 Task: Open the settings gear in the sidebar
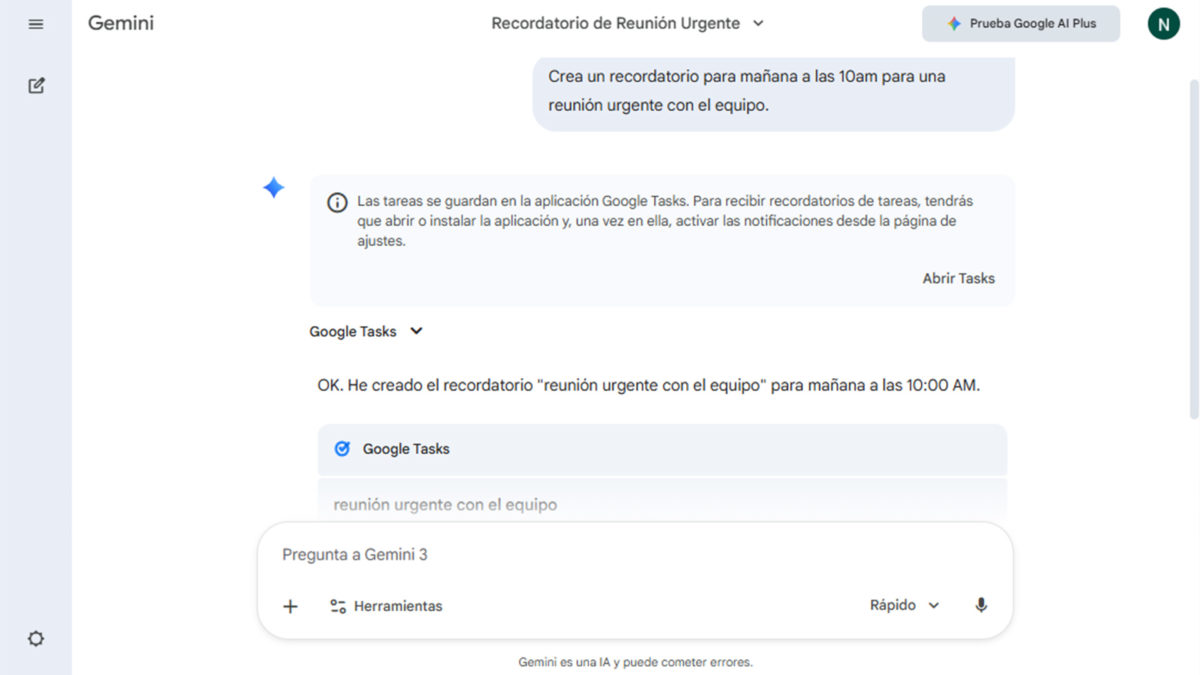[36, 638]
